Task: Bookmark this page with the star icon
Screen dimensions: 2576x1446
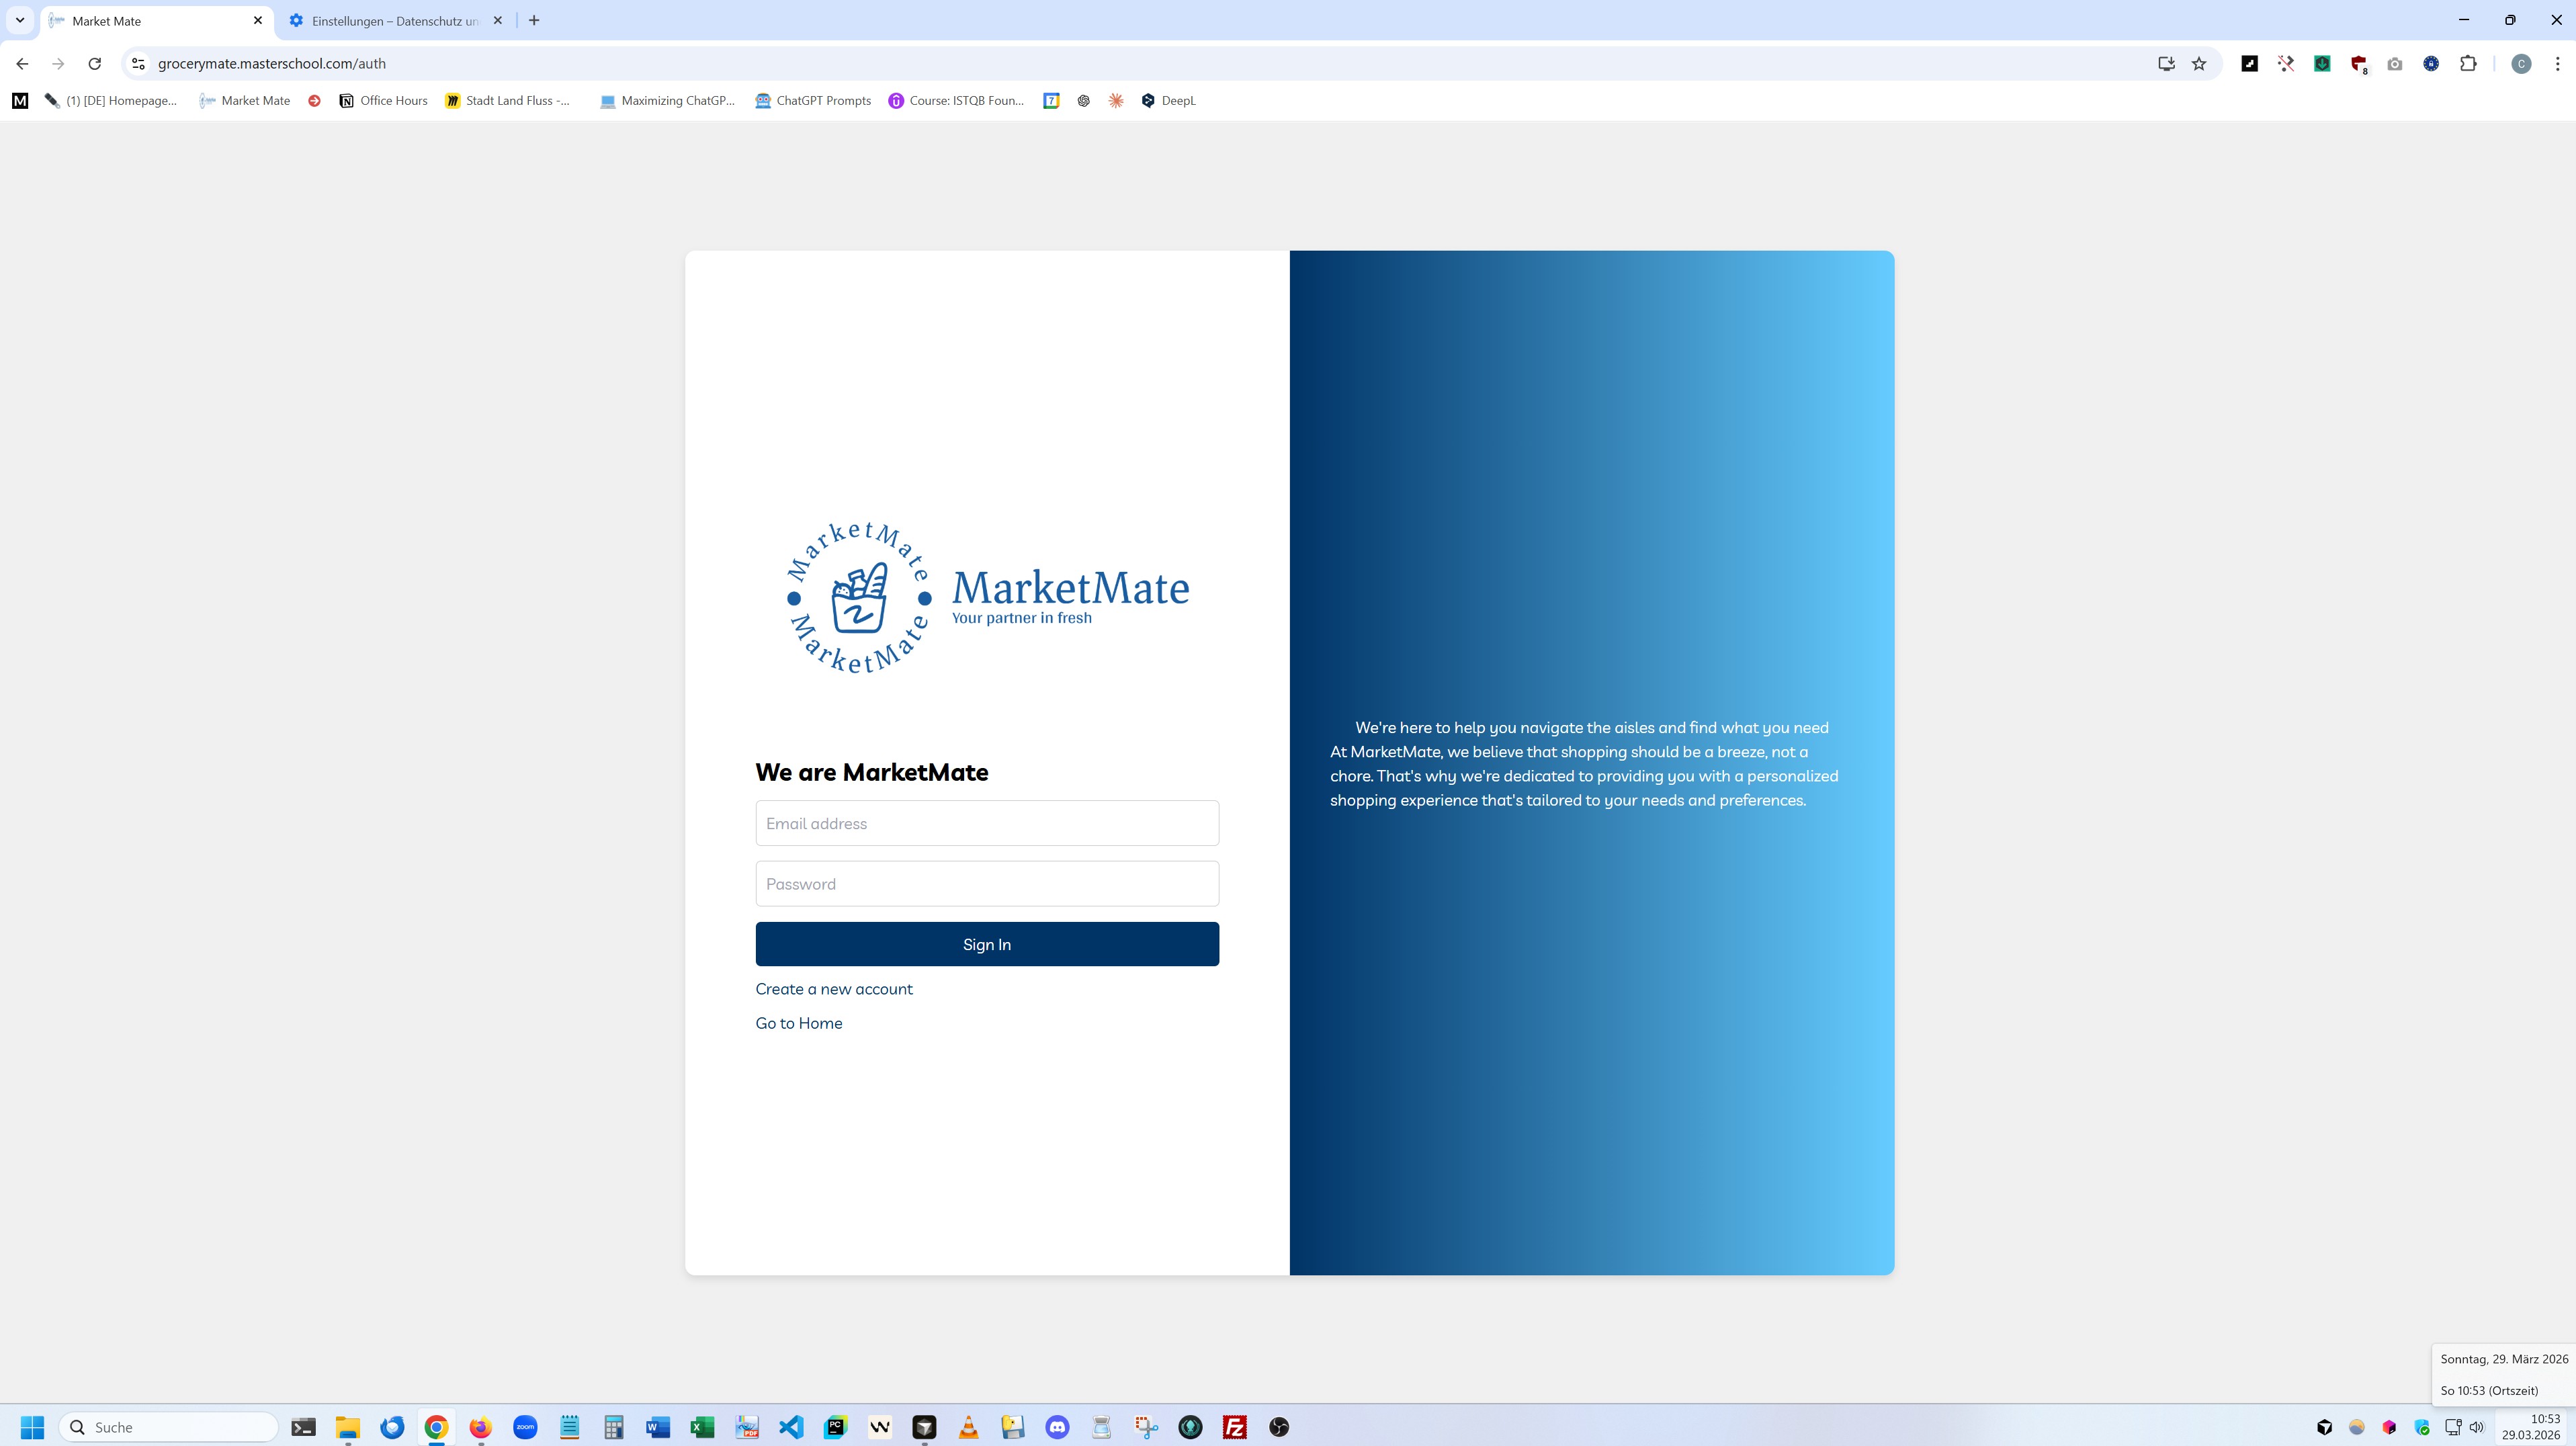Action: [2199, 64]
